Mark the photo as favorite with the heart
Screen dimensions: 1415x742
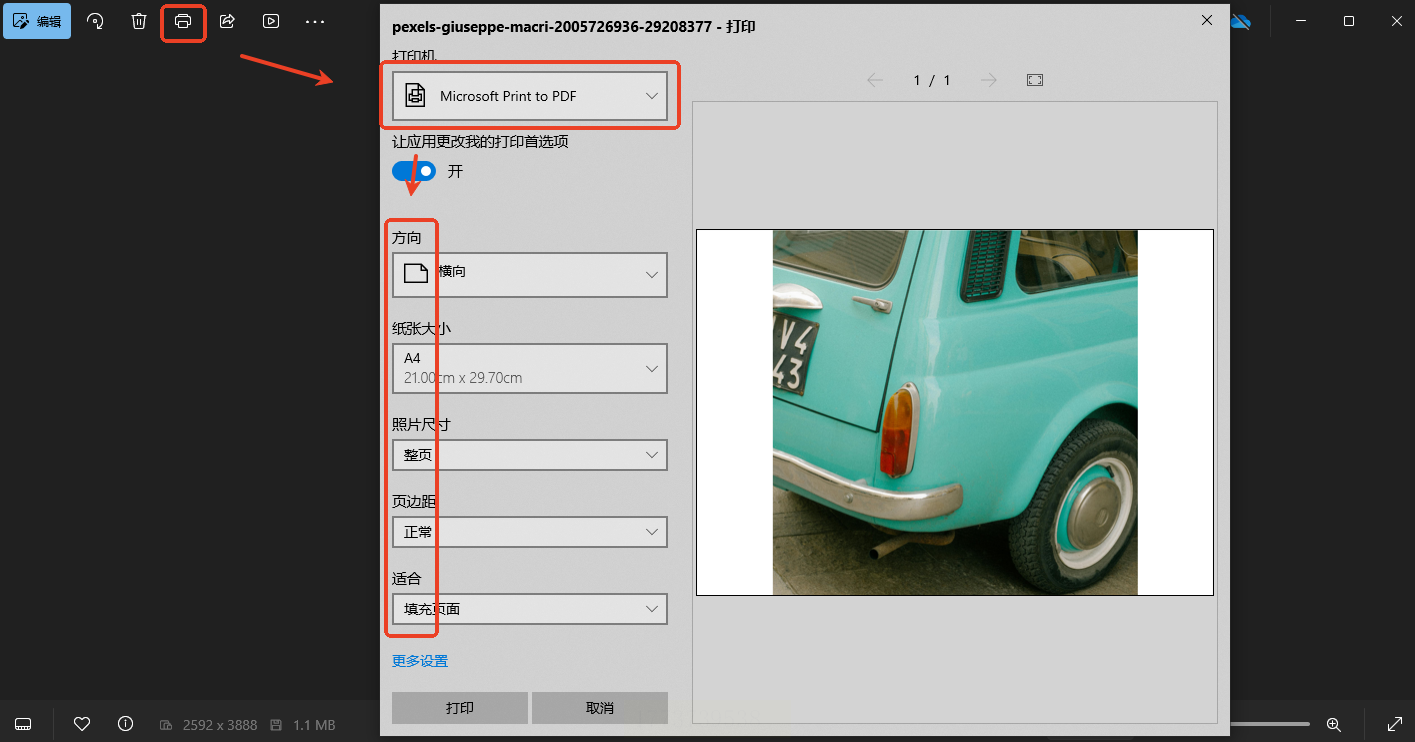83,724
